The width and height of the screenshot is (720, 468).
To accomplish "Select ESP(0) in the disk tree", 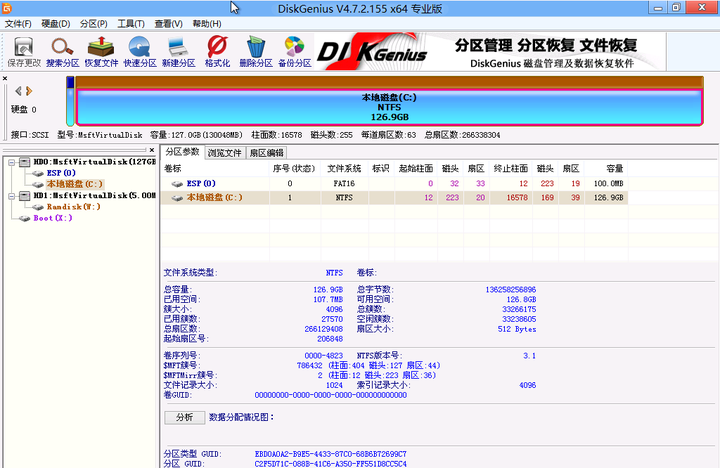I will (61, 173).
